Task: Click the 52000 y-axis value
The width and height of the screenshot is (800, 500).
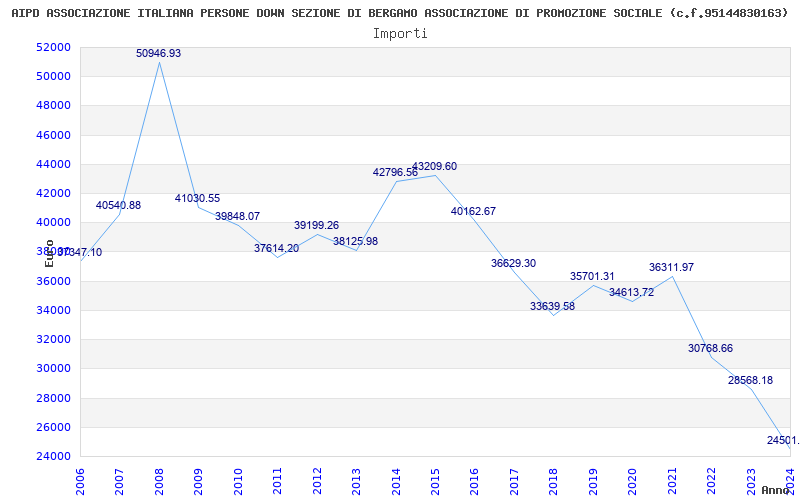Action: click(54, 47)
